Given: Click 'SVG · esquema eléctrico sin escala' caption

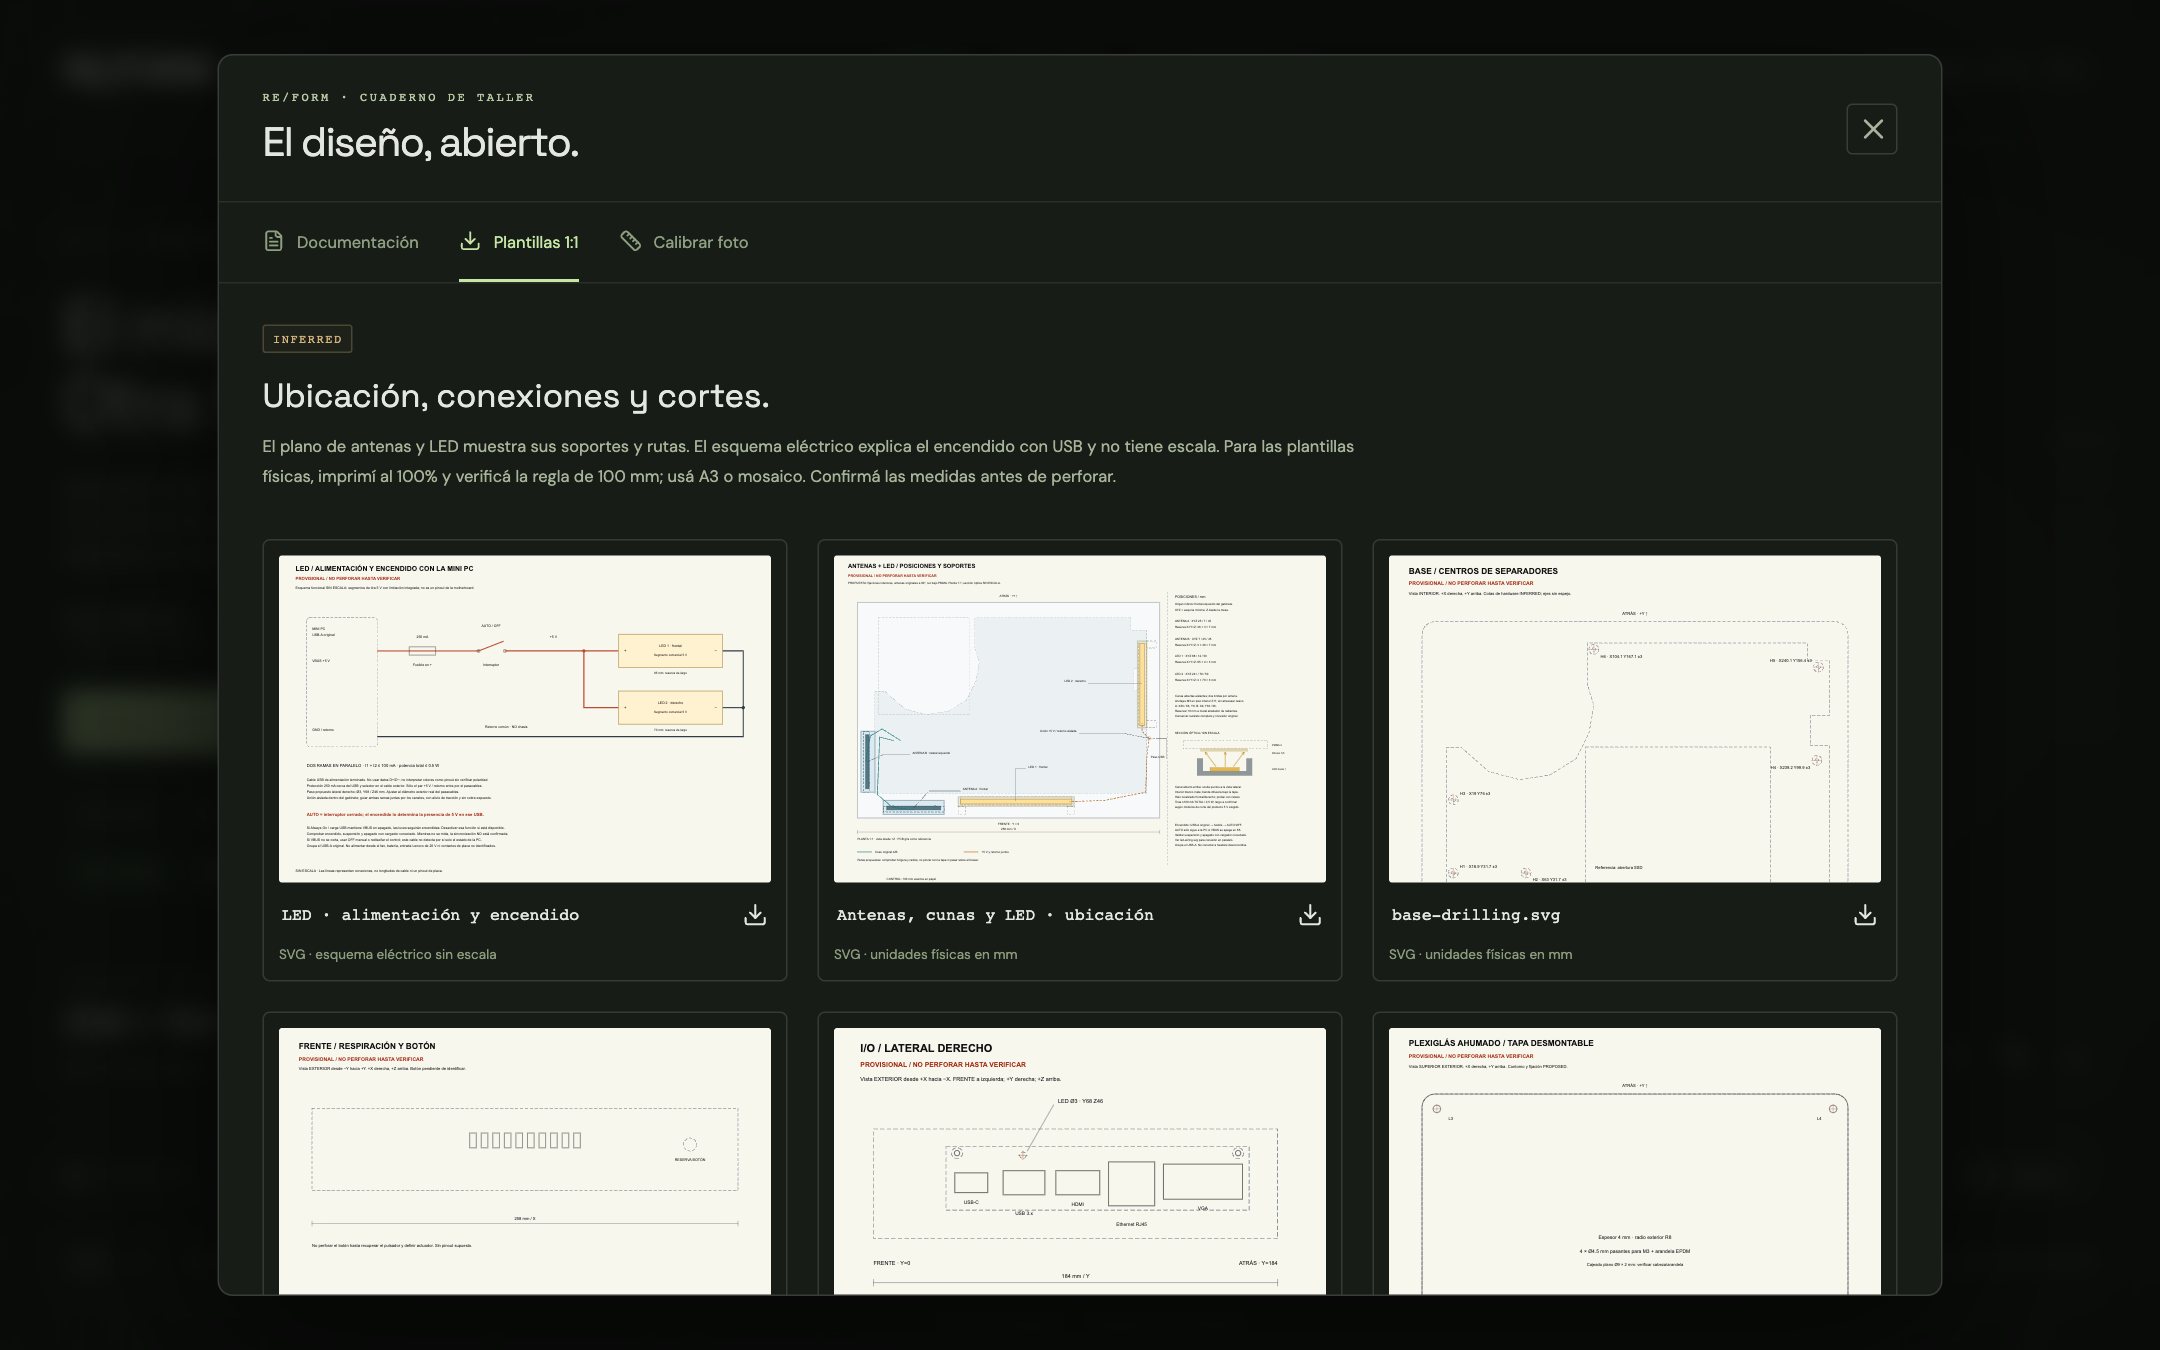Looking at the screenshot, I should click(388, 954).
